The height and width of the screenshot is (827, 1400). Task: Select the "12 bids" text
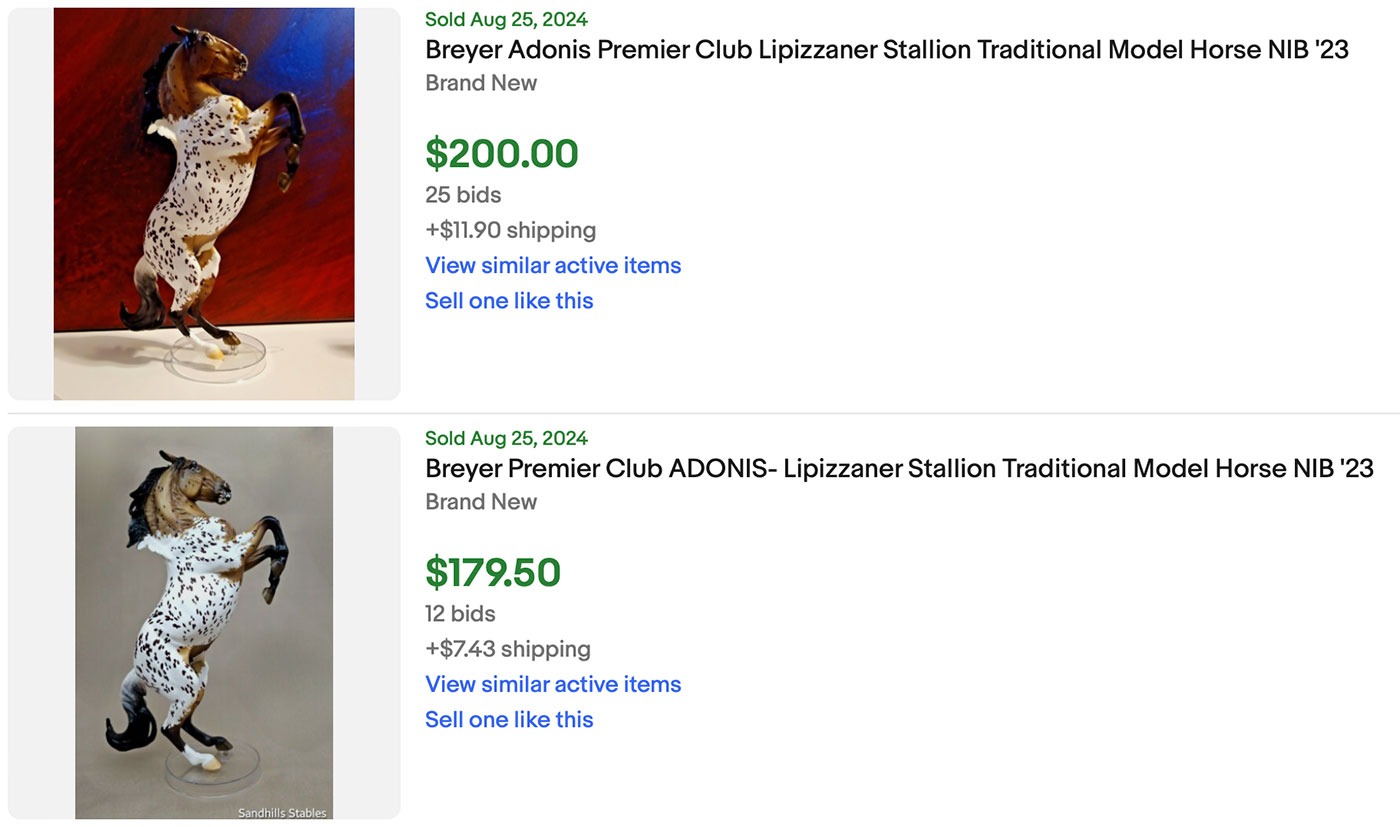click(460, 614)
